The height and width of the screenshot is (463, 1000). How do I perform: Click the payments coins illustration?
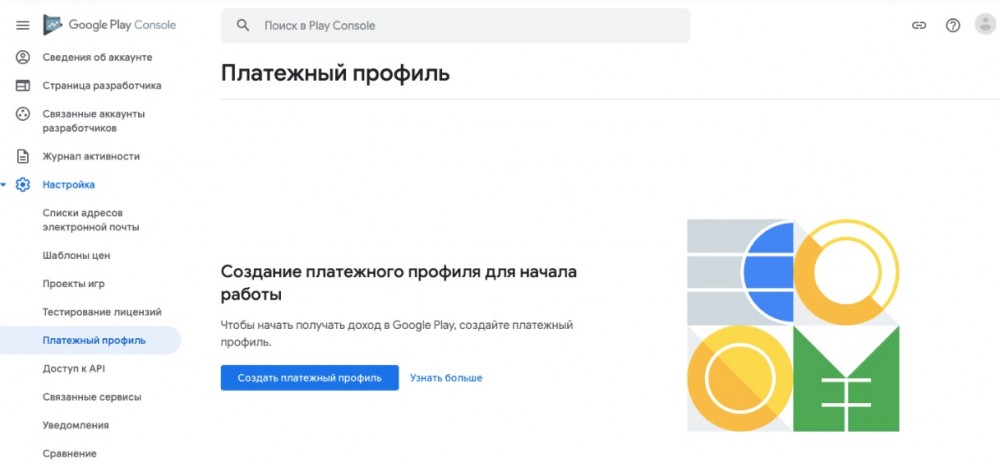(x=793, y=325)
